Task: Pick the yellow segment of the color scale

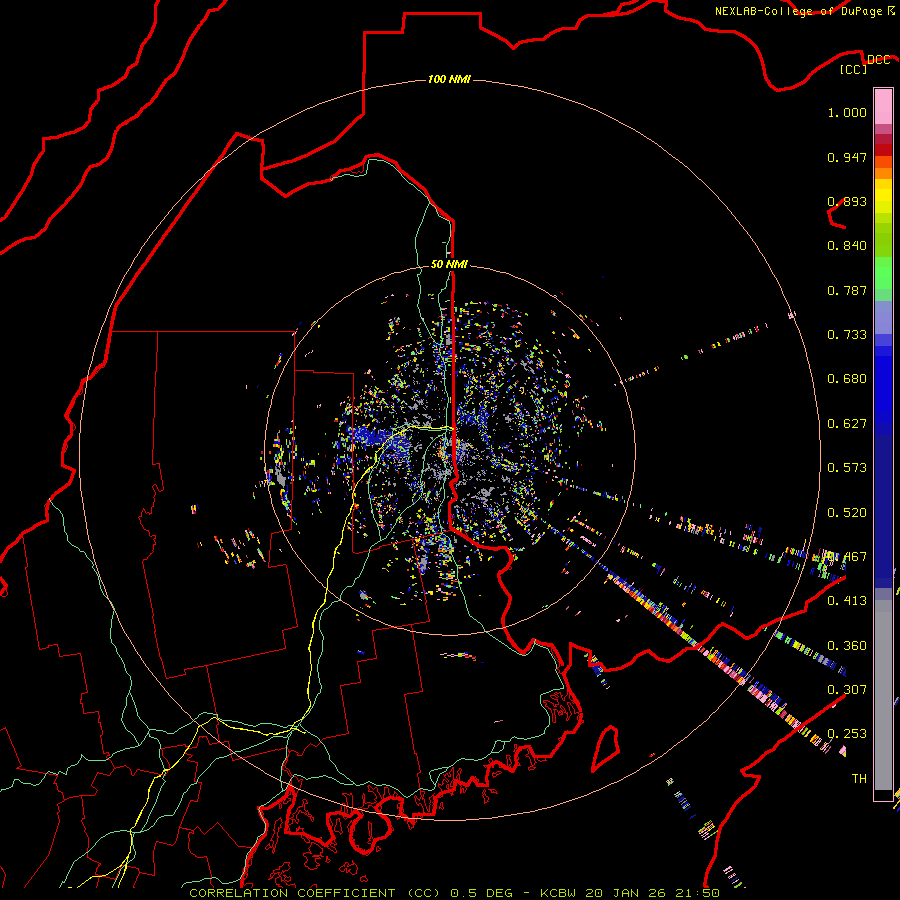Action: point(883,196)
